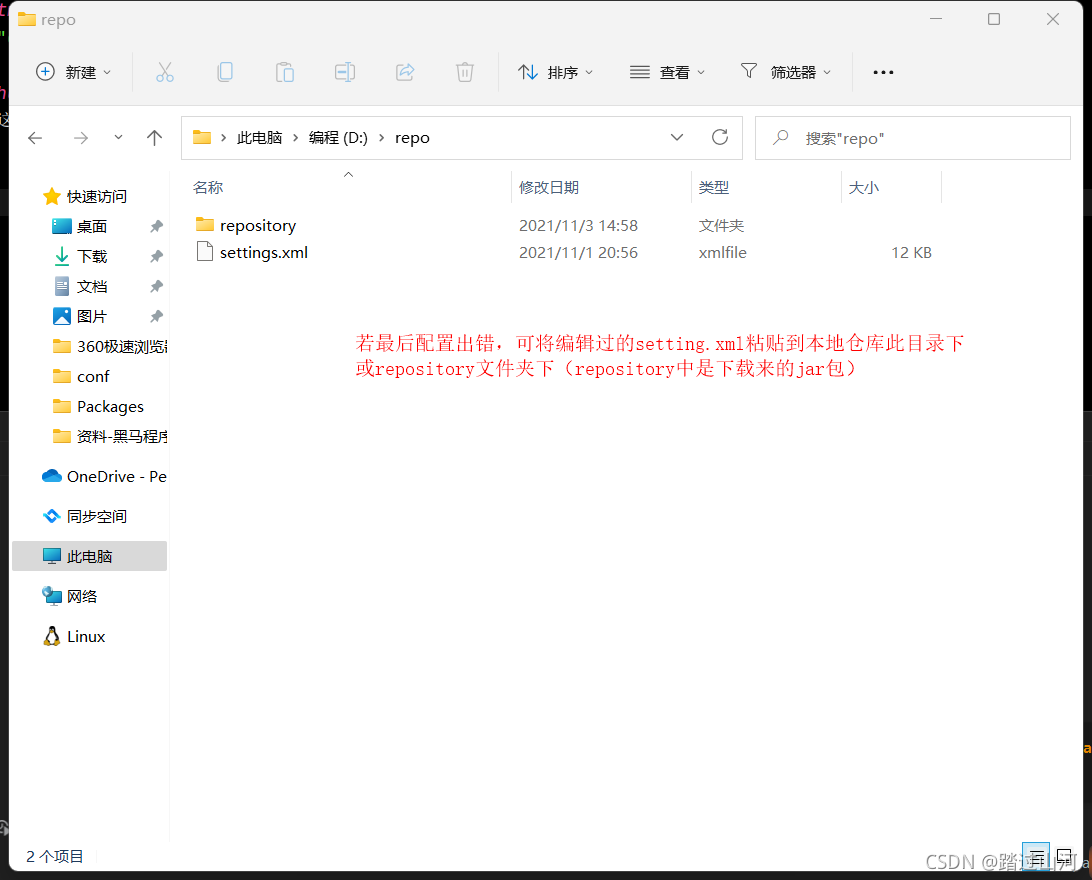Pin-toggle the 桌面 entry in Quick Access
Viewport: 1092px width, 880px height.
click(x=155, y=226)
